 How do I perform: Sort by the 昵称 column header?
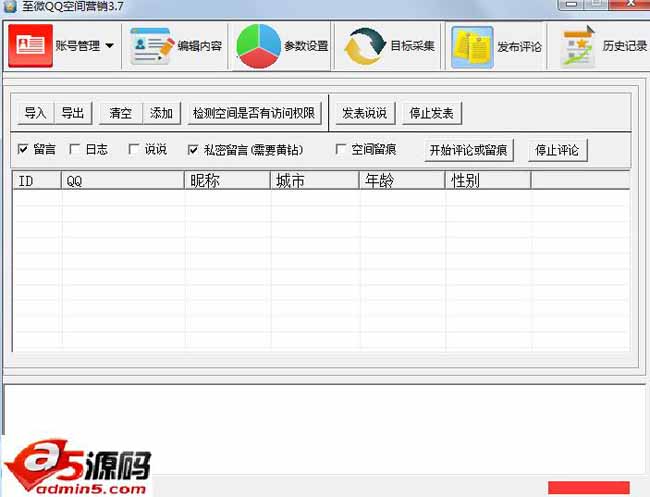[x=227, y=181]
